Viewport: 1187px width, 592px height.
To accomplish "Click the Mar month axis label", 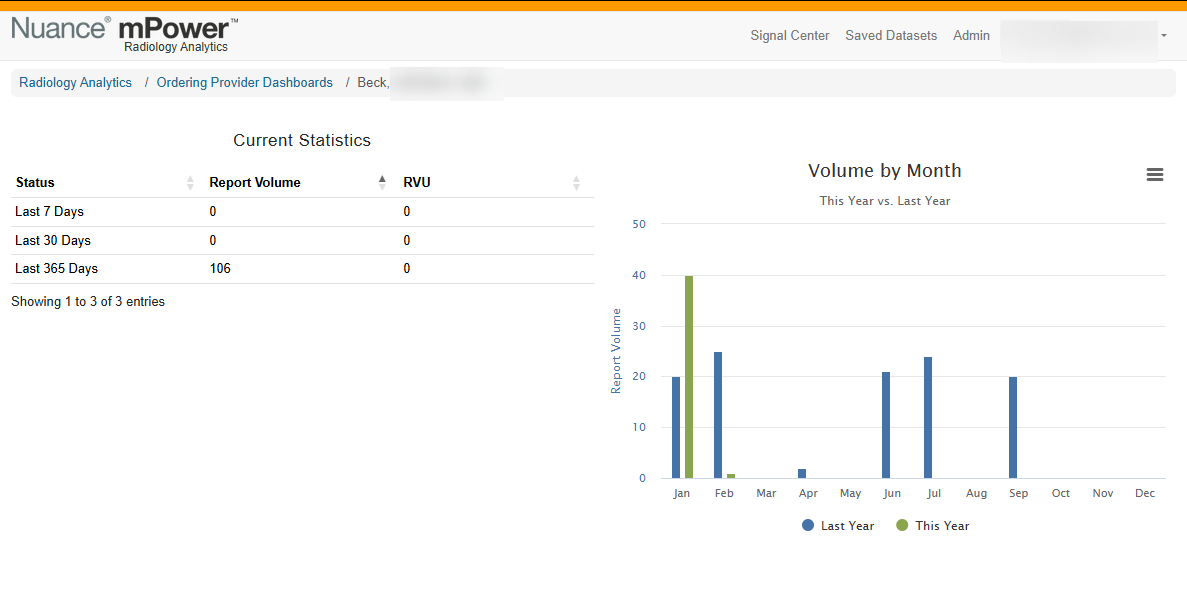I will [x=766, y=494].
